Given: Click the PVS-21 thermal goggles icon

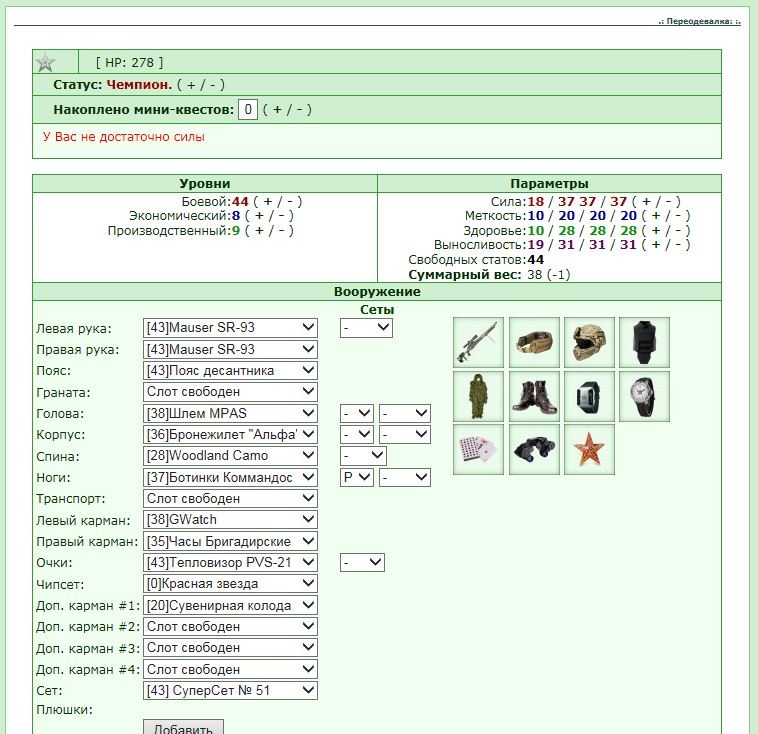Looking at the screenshot, I should 534,450.
